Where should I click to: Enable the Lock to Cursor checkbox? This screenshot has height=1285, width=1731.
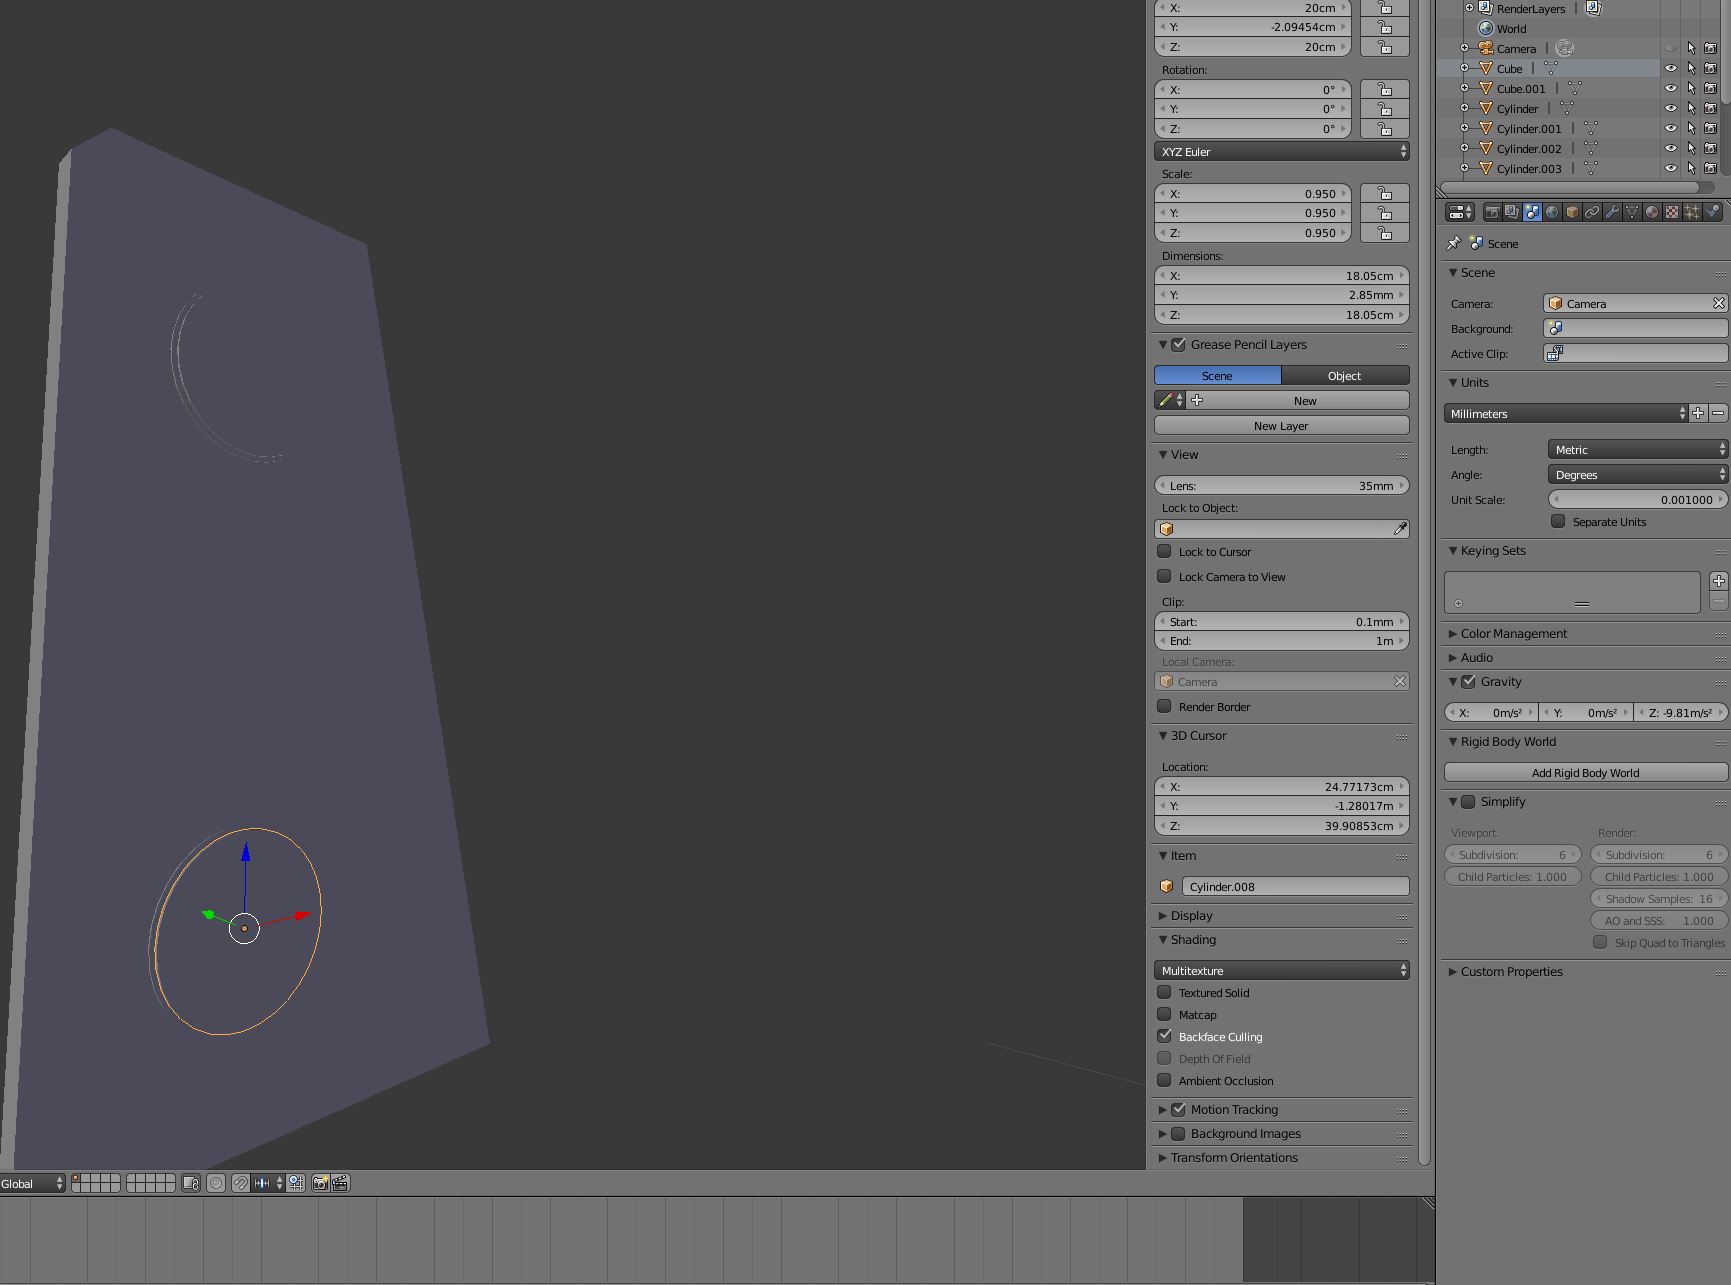[1164, 551]
